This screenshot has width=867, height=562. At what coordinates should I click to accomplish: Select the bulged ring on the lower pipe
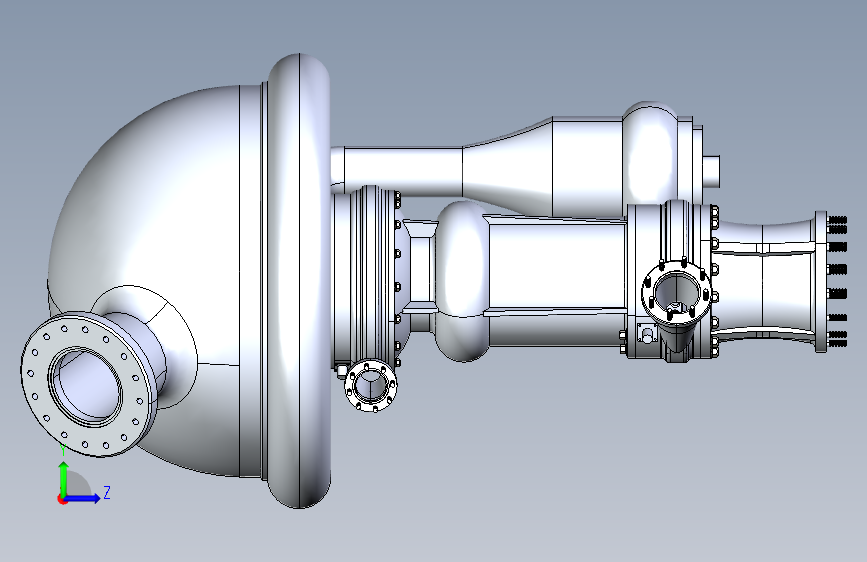pos(462,282)
